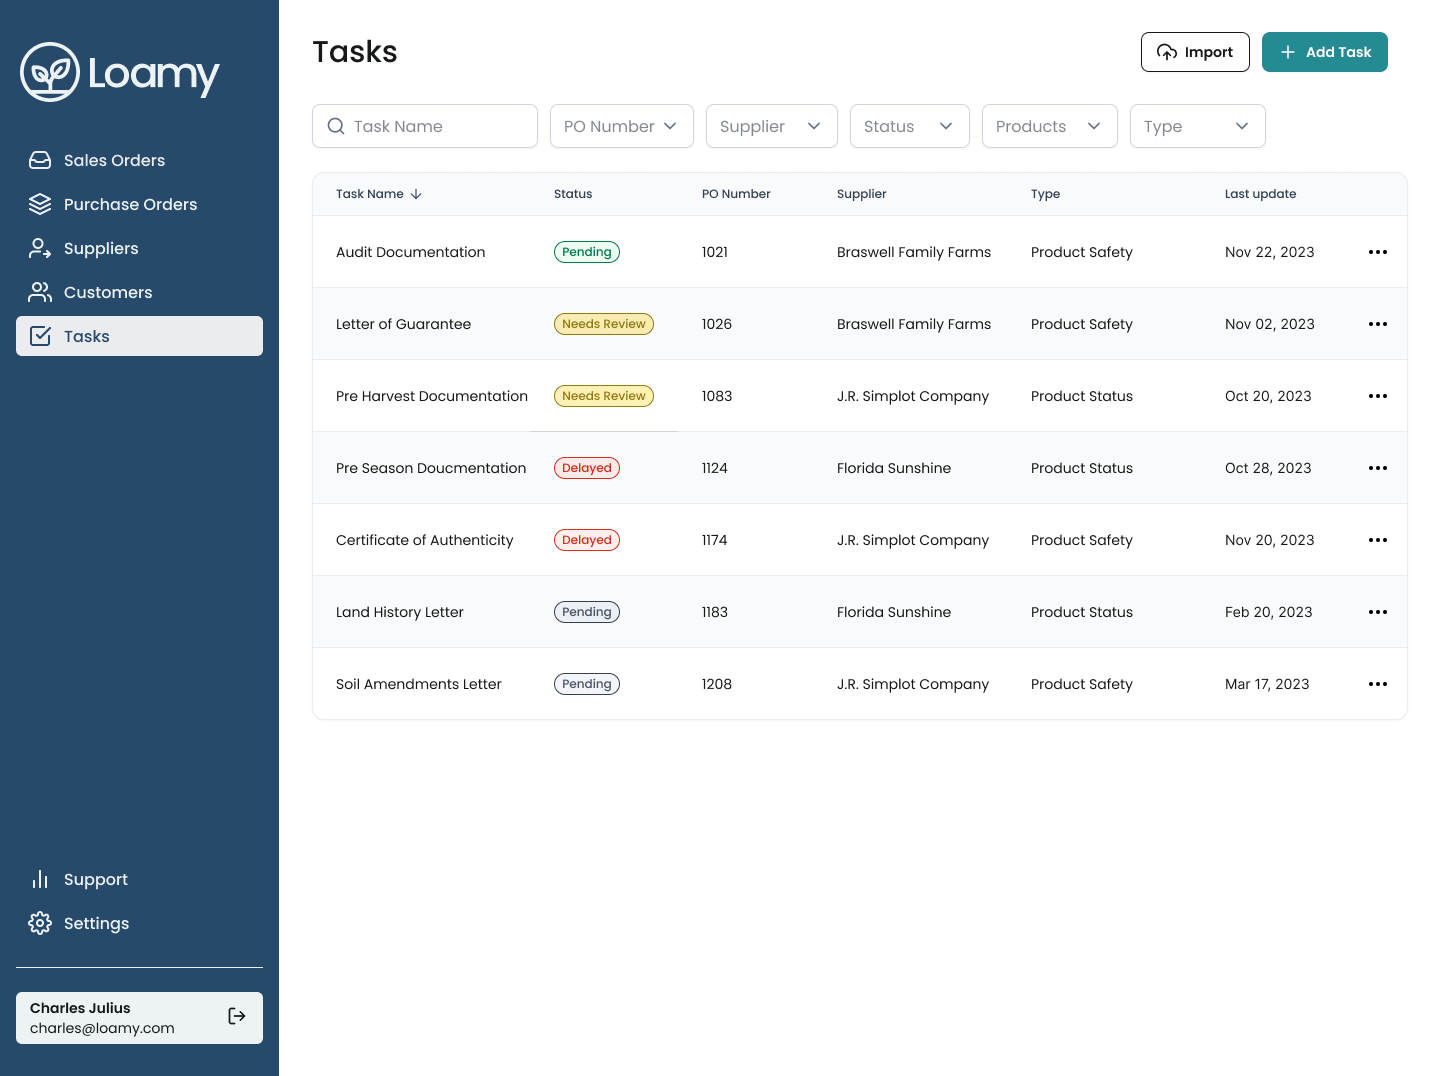Image resolution: width=1440 pixels, height=1076 pixels.
Task: Click the Audit Documentation task name
Action: pyautogui.click(x=411, y=252)
